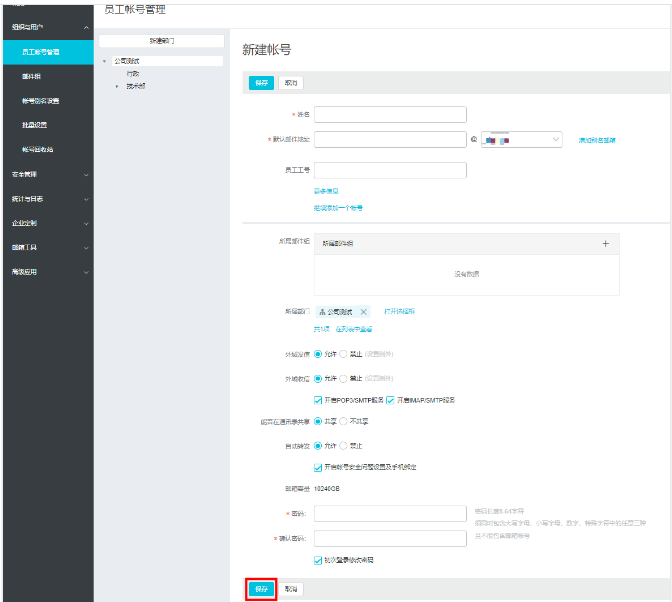Click the bottom 保存 button
Viewport: 672px width, 602px height.
pyautogui.click(x=261, y=589)
